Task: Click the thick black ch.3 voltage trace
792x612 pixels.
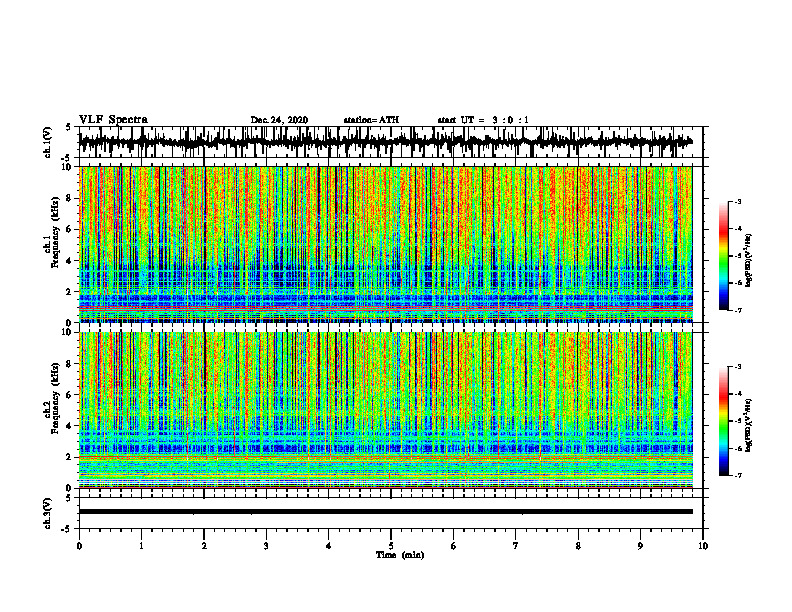Action: pos(385,512)
